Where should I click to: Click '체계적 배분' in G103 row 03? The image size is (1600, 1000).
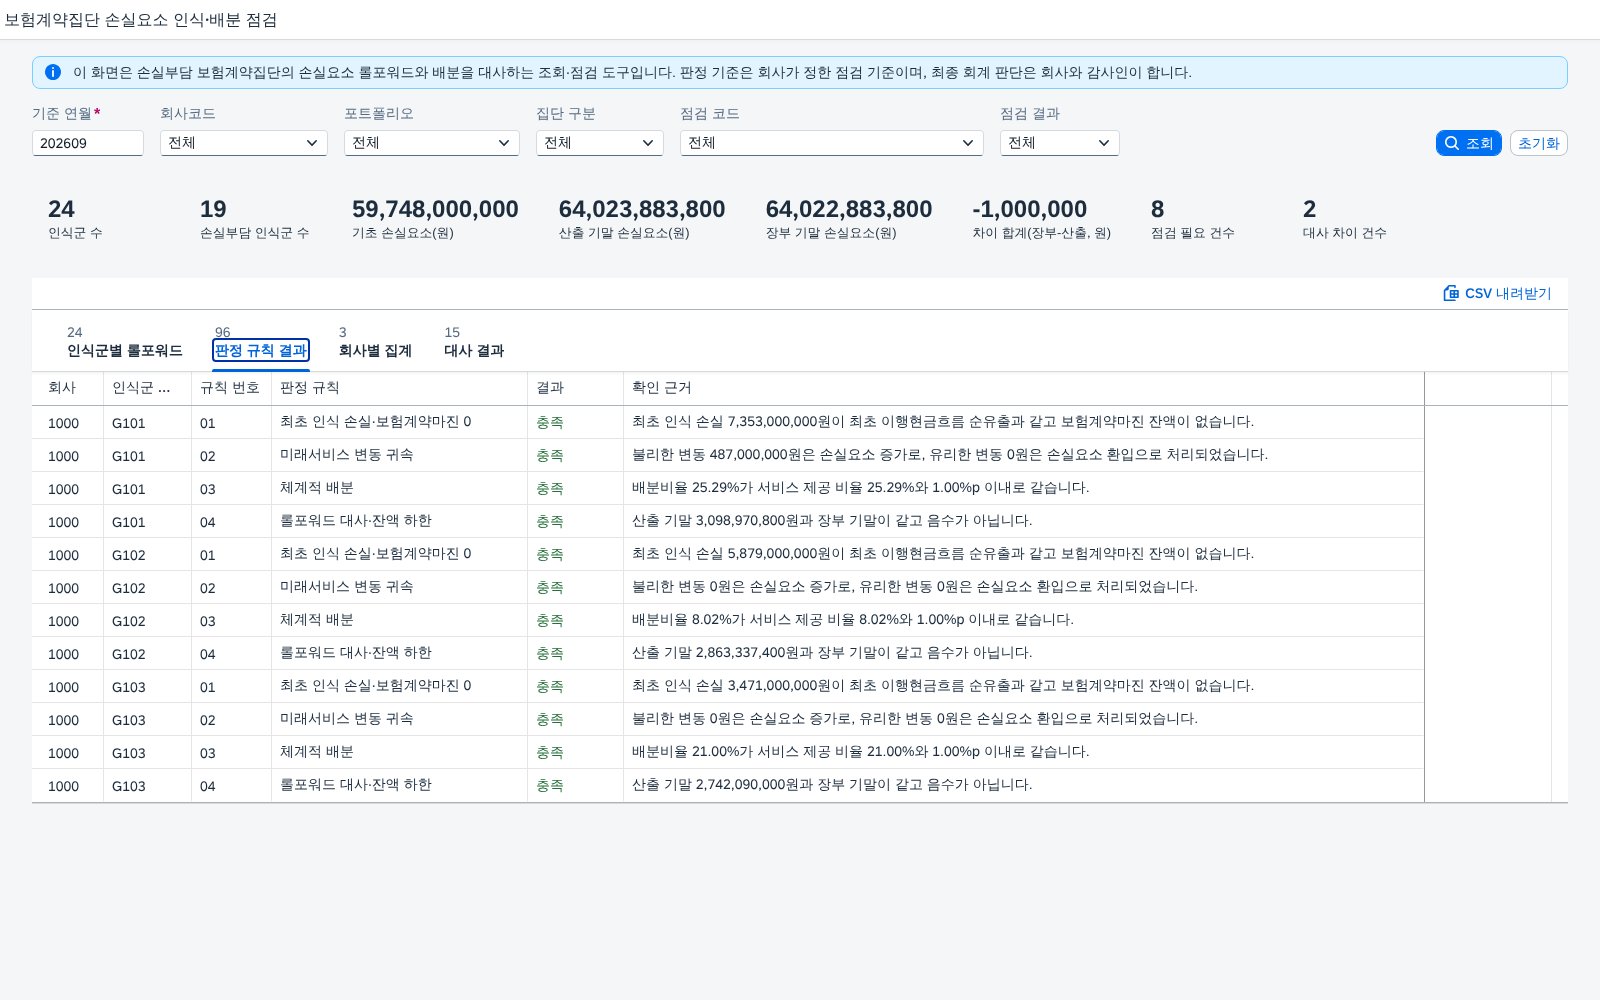pos(317,752)
